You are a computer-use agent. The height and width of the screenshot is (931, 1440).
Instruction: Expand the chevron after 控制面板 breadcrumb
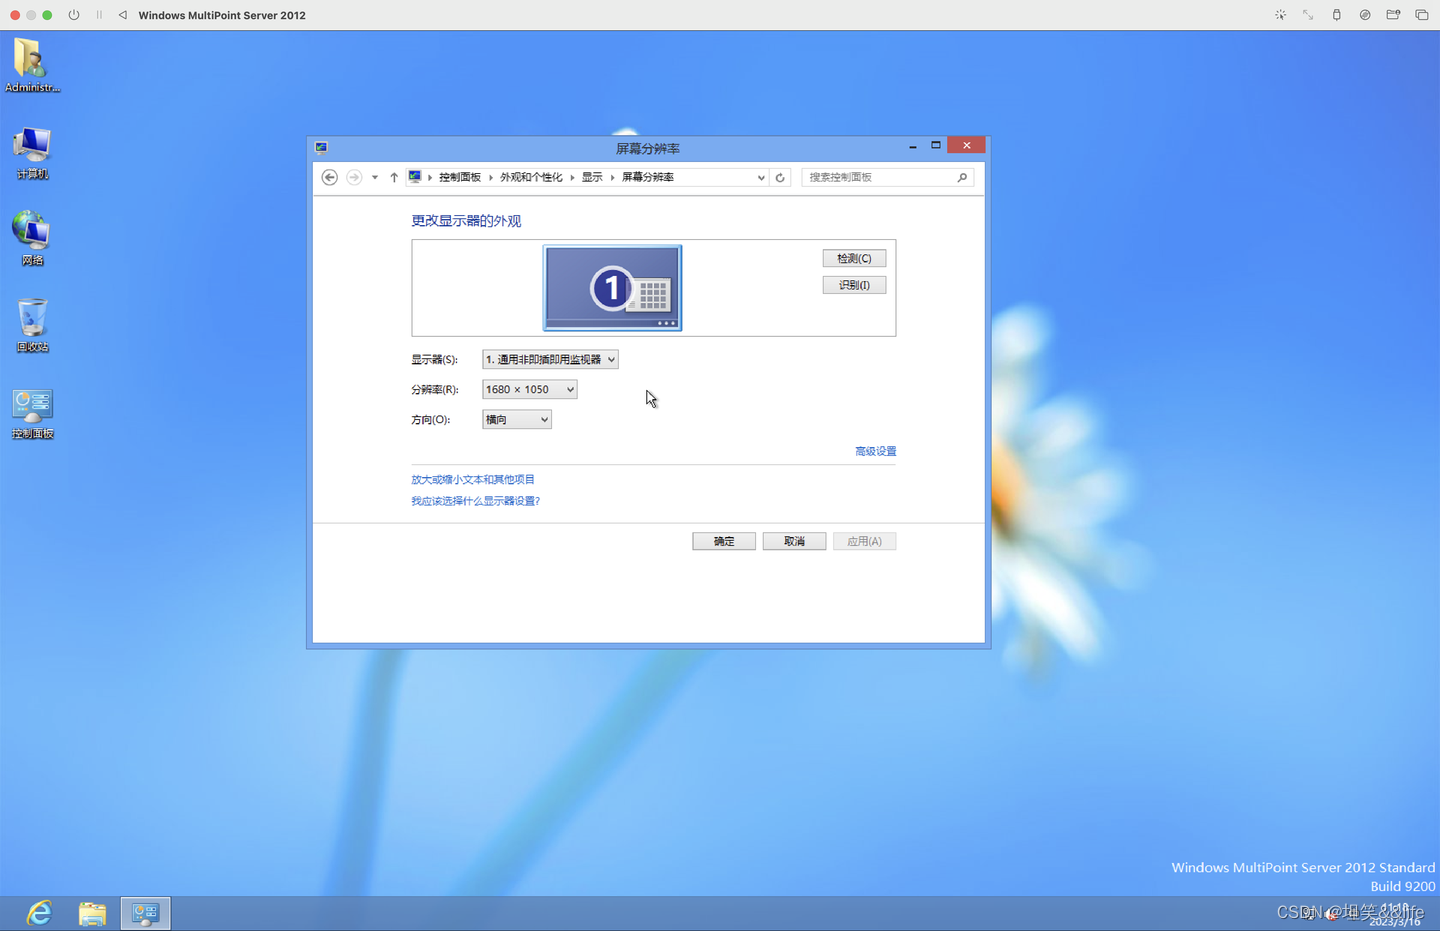tap(491, 177)
